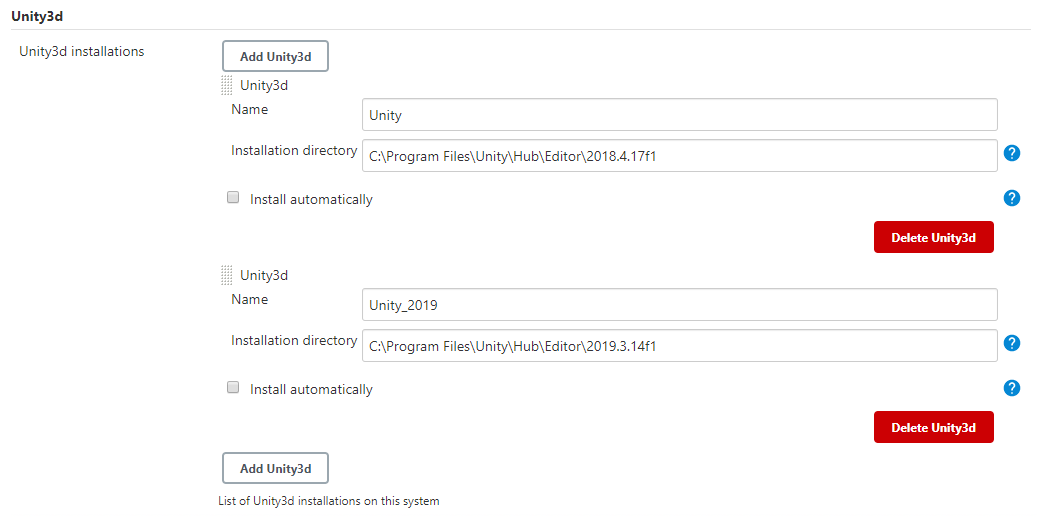Select the Install automatically label under Unity_2019
This screenshot has height=517, width=1037.
point(311,389)
